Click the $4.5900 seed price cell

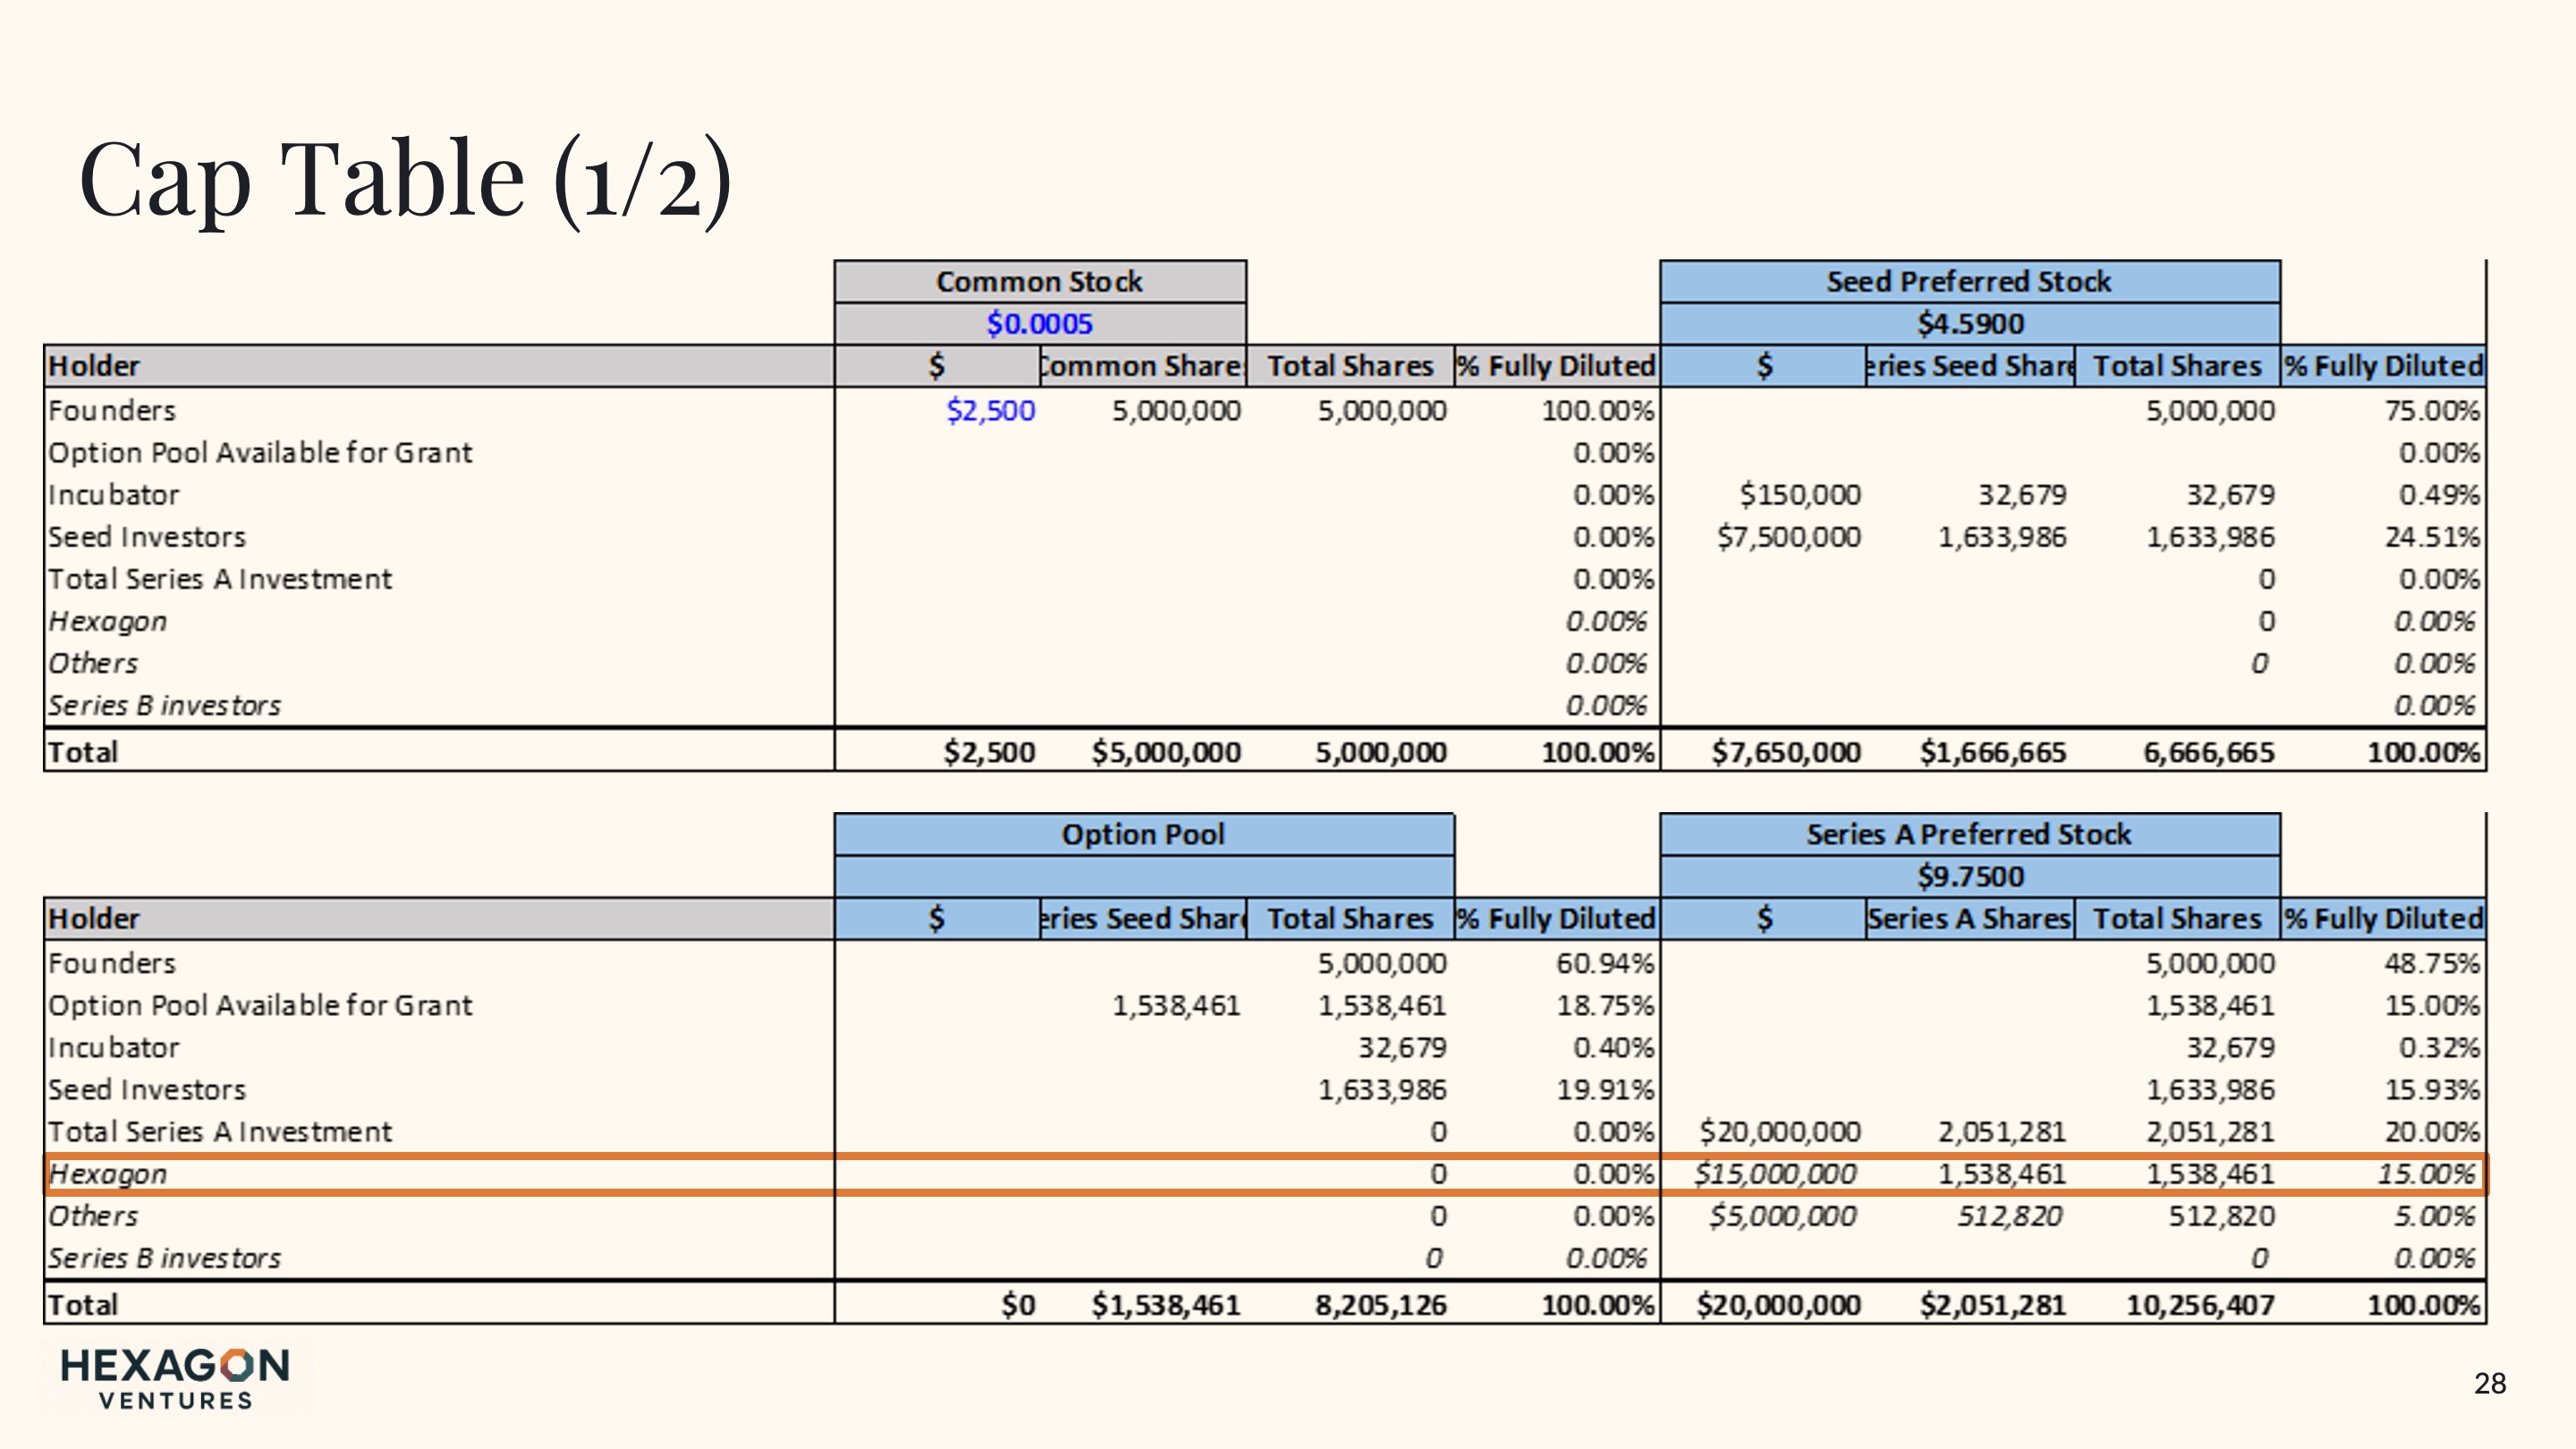[1969, 324]
